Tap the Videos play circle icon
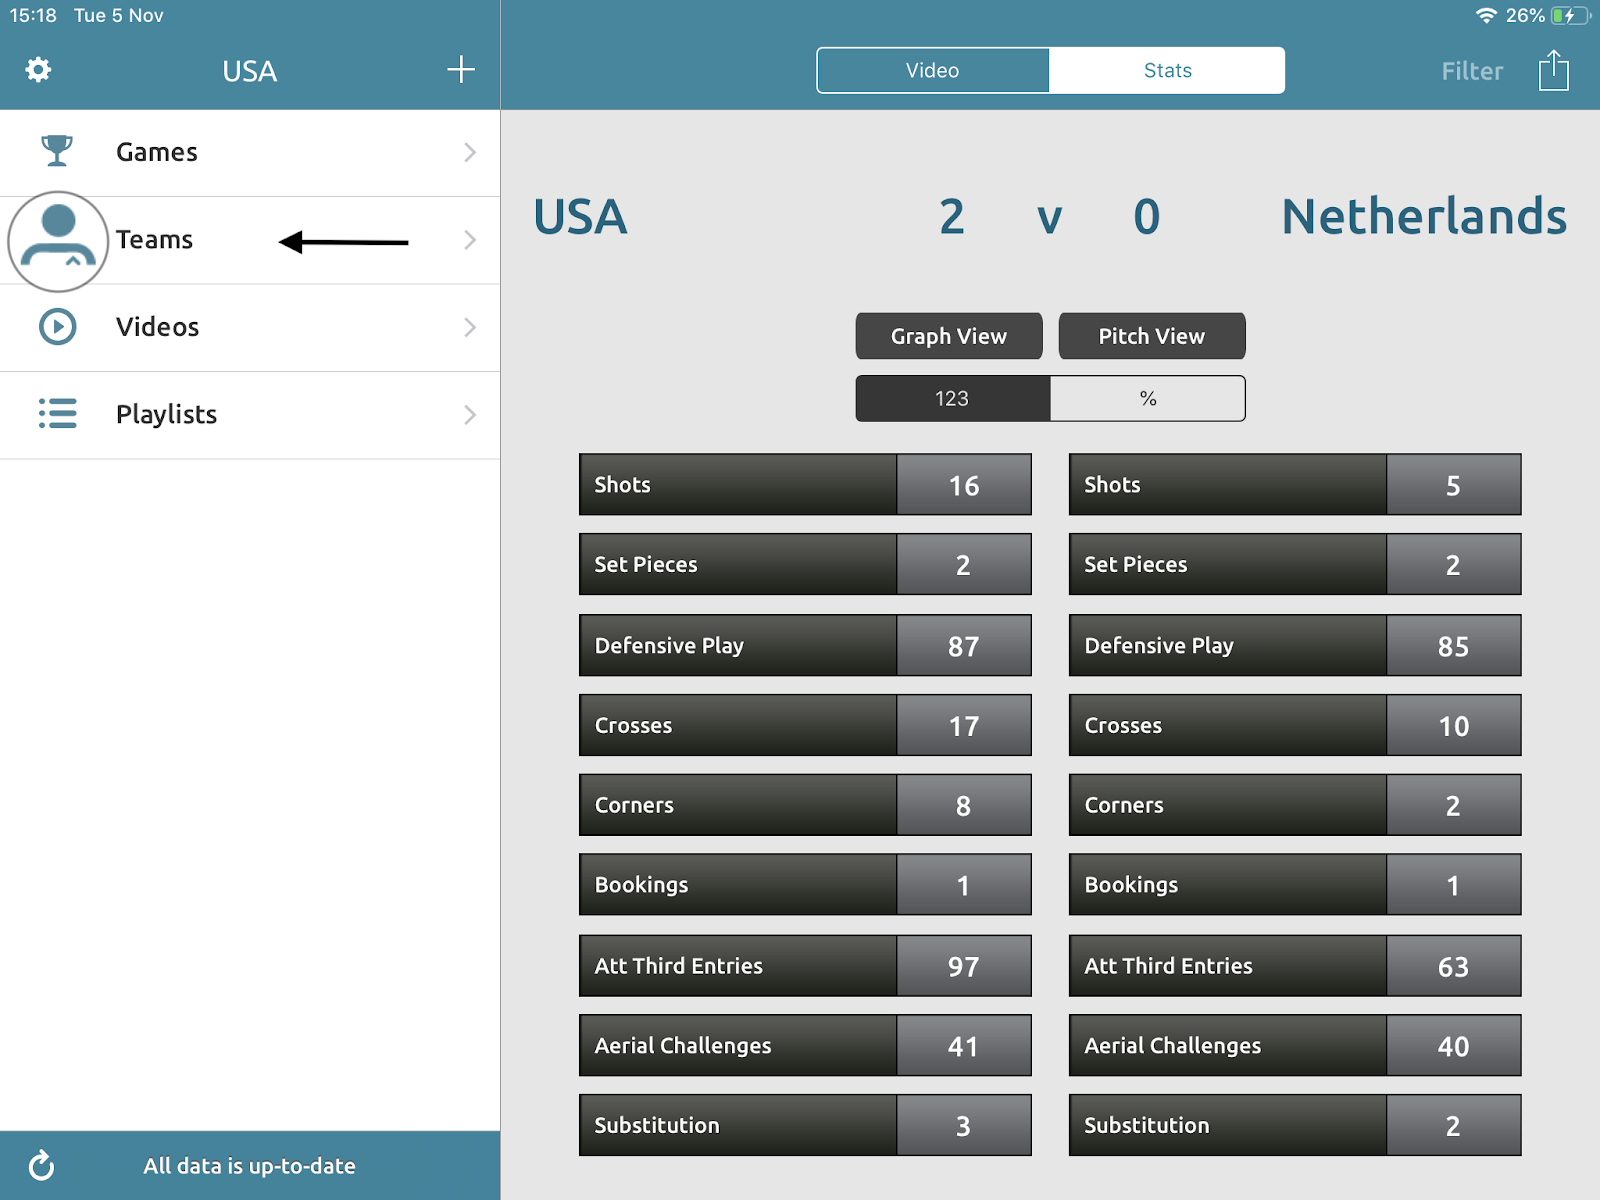1600x1200 pixels. click(57, 327)
